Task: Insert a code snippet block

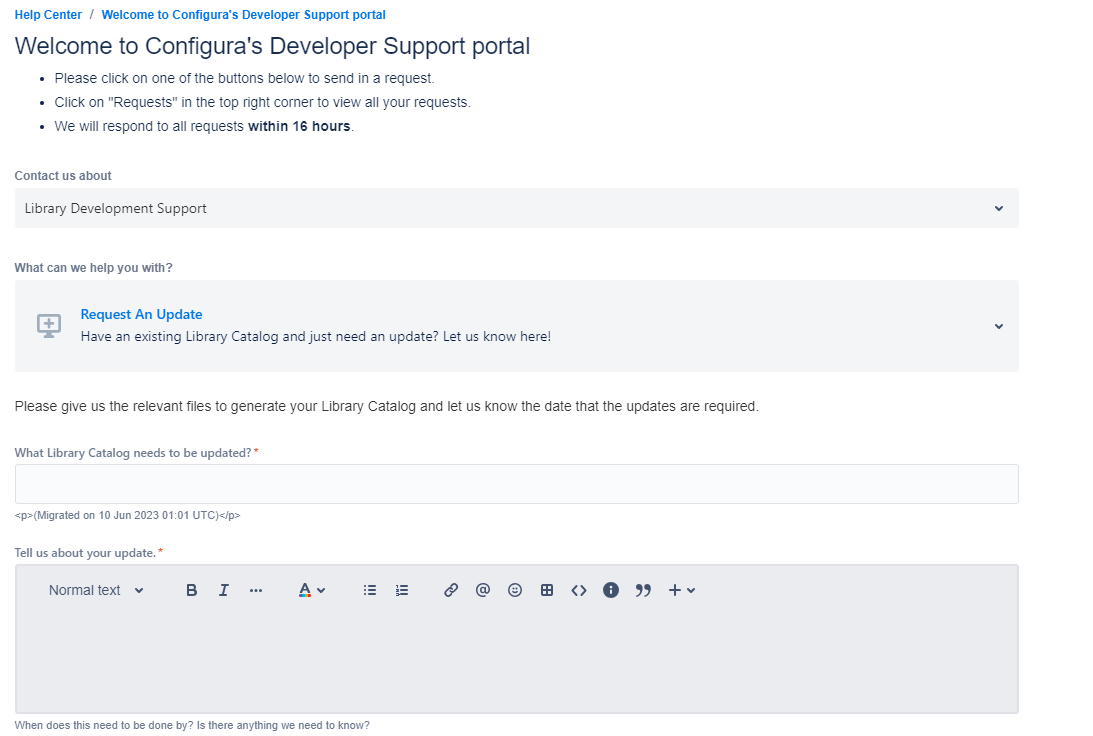Action: tap(579, 590)
